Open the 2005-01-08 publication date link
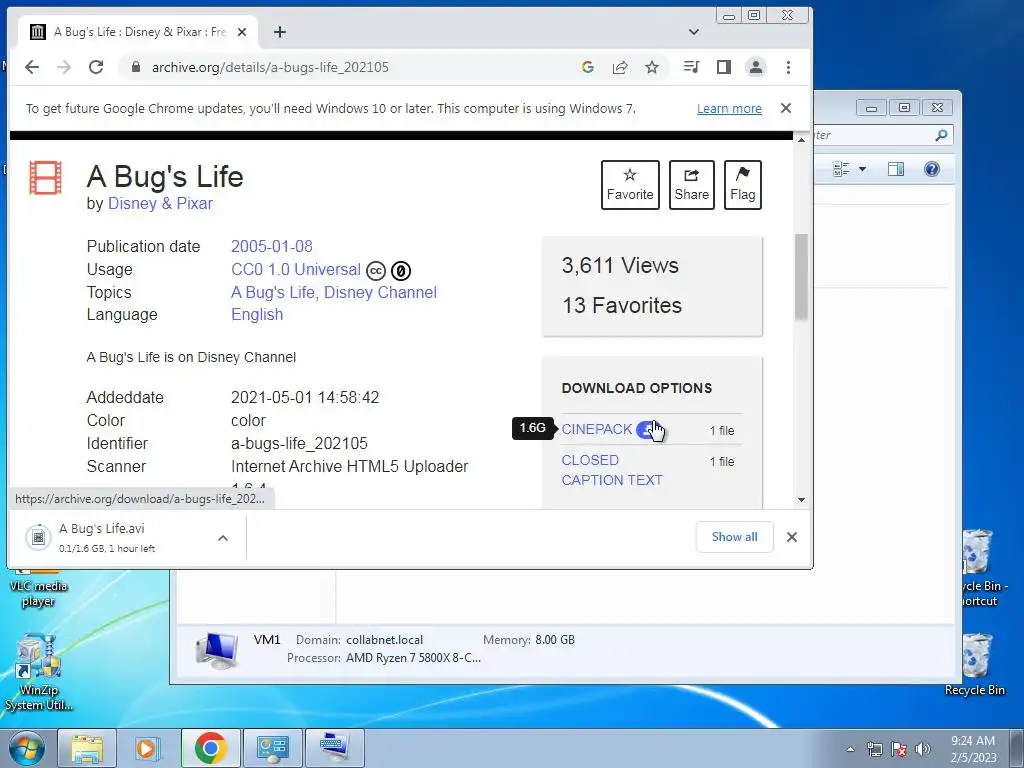Image resolution: width=1024 pixels, height=768 pixels. pyautogui.click(x=272, y=247)
